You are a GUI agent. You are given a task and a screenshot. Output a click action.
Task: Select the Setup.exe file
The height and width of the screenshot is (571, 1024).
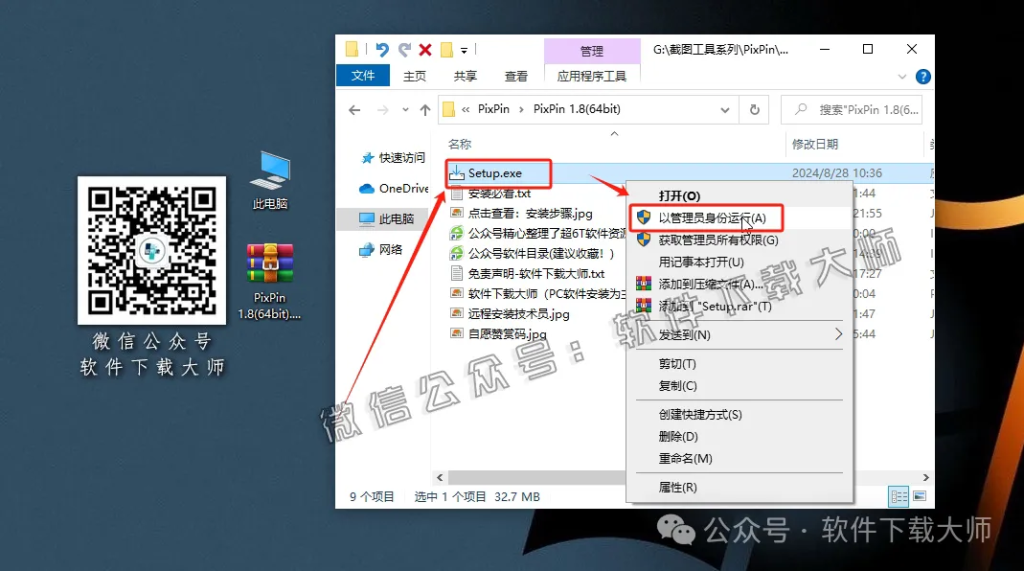click(x=494, y=173)
